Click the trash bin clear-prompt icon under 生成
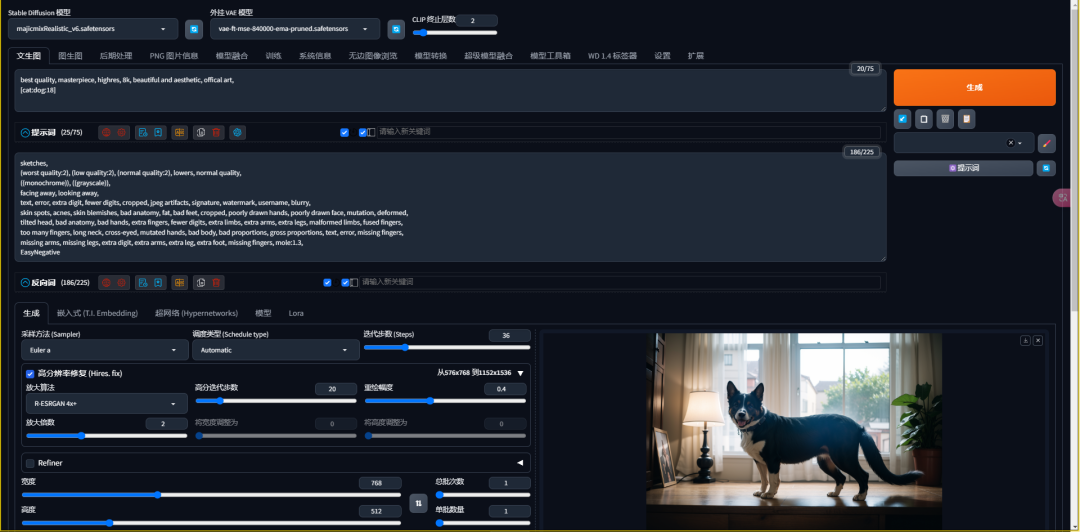Viewport: 1080px width, 532px height. (x=945, y=119)
